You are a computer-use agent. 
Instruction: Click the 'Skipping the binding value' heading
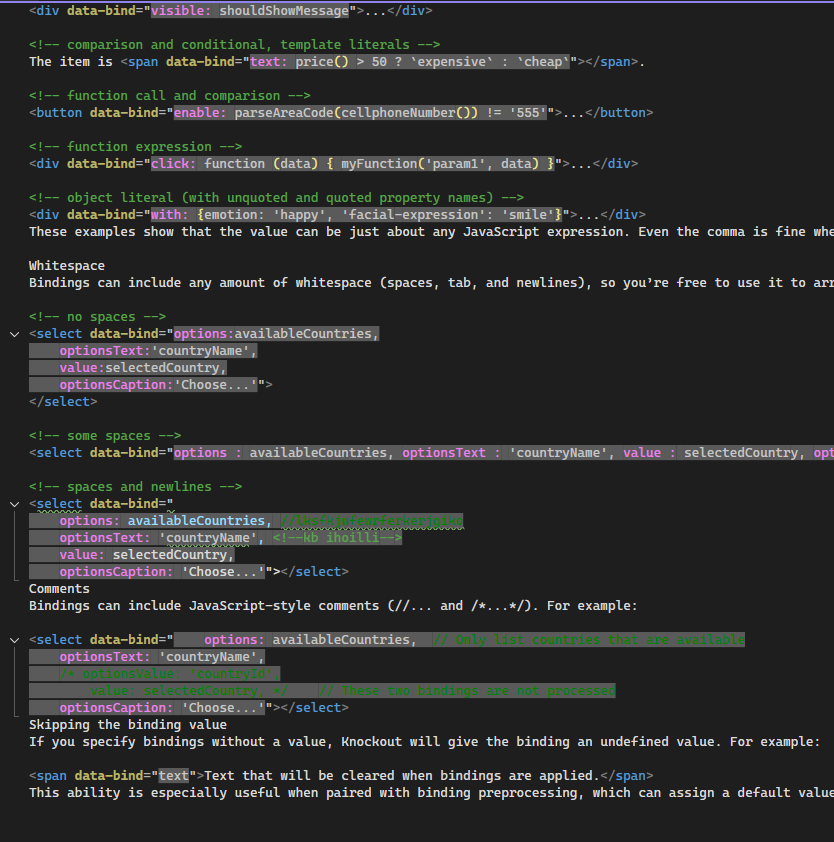127,725
